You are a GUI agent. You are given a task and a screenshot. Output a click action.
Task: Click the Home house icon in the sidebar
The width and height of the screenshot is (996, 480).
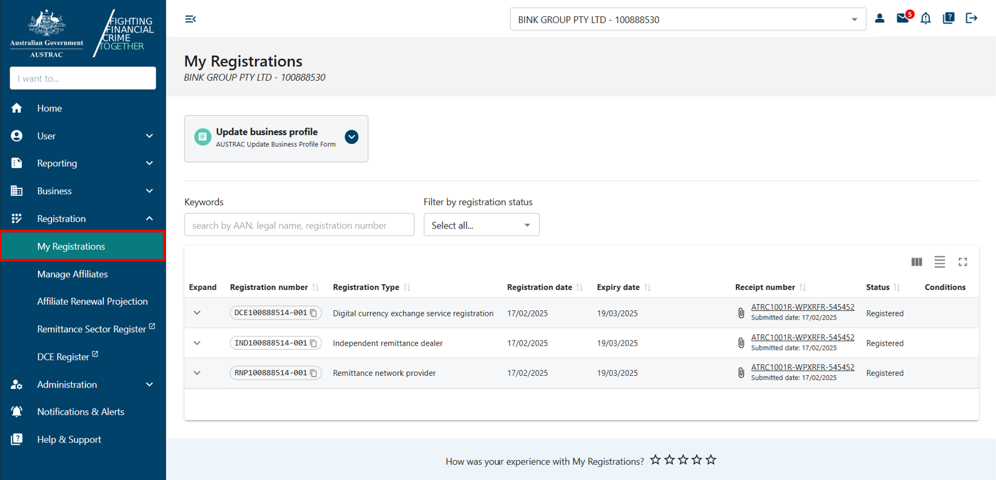[x=17, y=109]
